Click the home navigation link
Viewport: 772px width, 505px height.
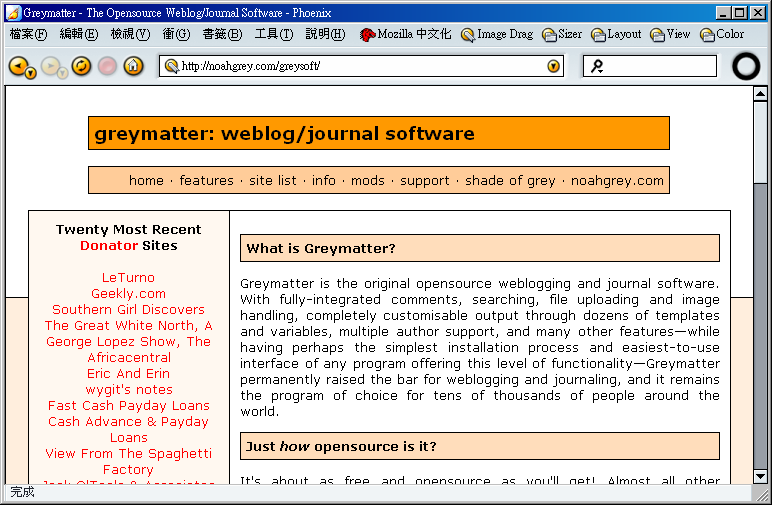146,181
